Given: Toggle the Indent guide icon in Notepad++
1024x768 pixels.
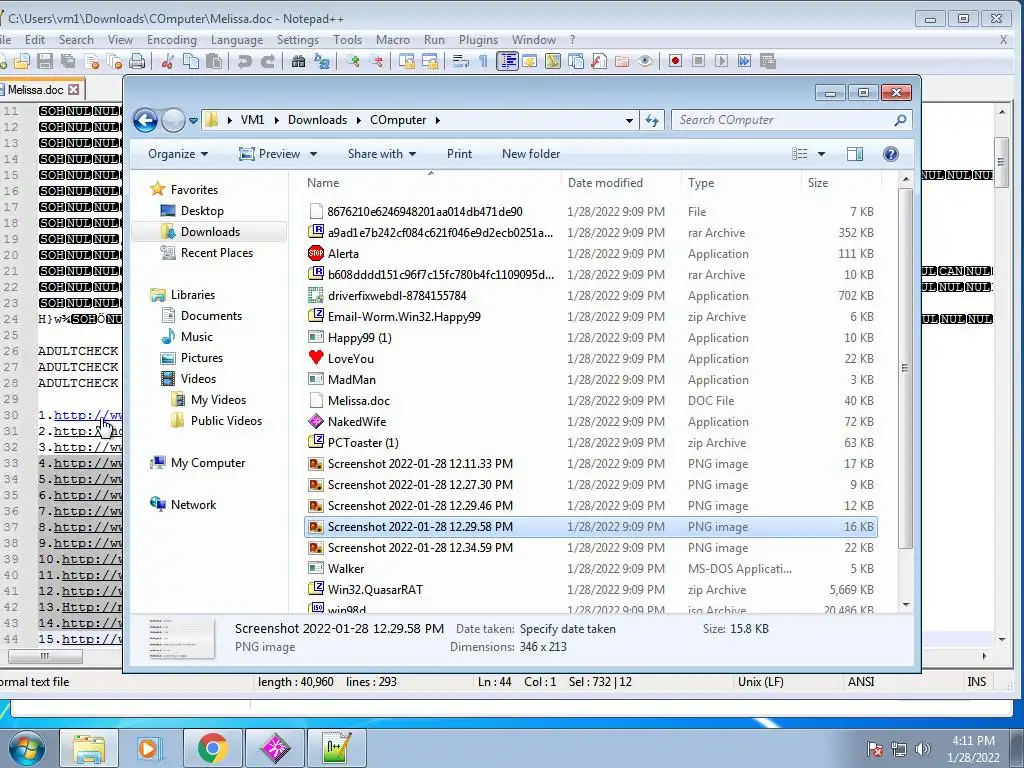Looking at the screenshot, I should point(507,61).
